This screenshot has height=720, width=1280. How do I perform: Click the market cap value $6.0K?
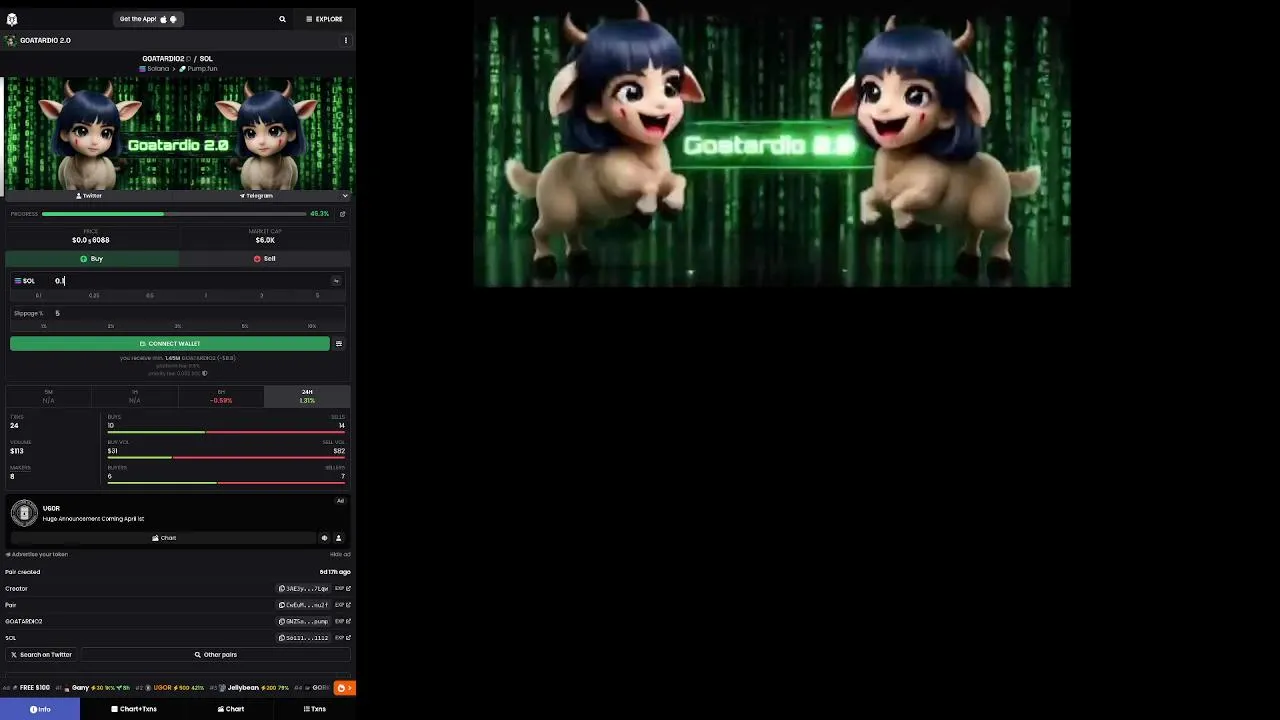coord(265,240)
